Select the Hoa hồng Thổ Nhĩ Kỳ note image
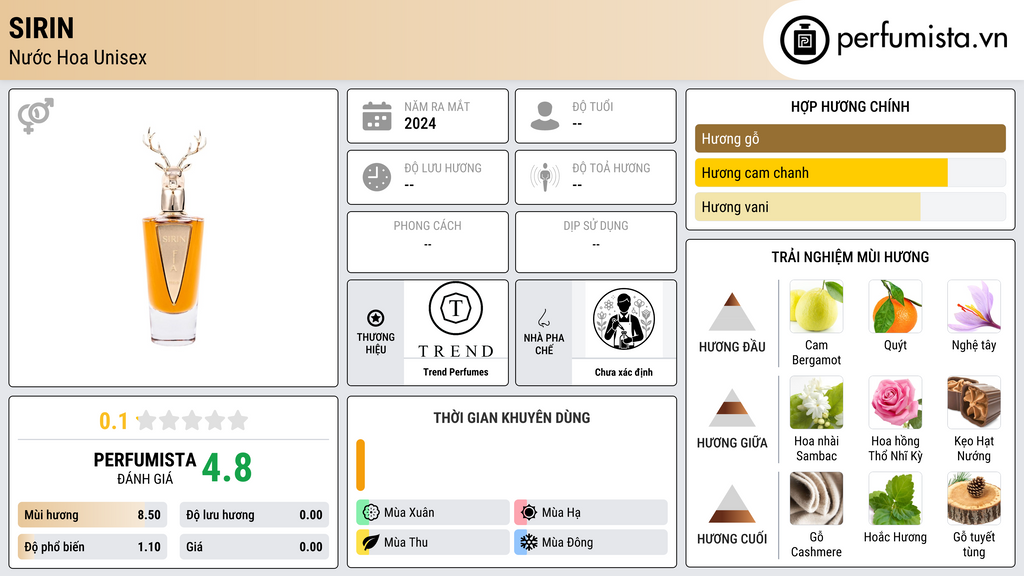The height and width of the screenshot is (576, 1024). [895, 402]
